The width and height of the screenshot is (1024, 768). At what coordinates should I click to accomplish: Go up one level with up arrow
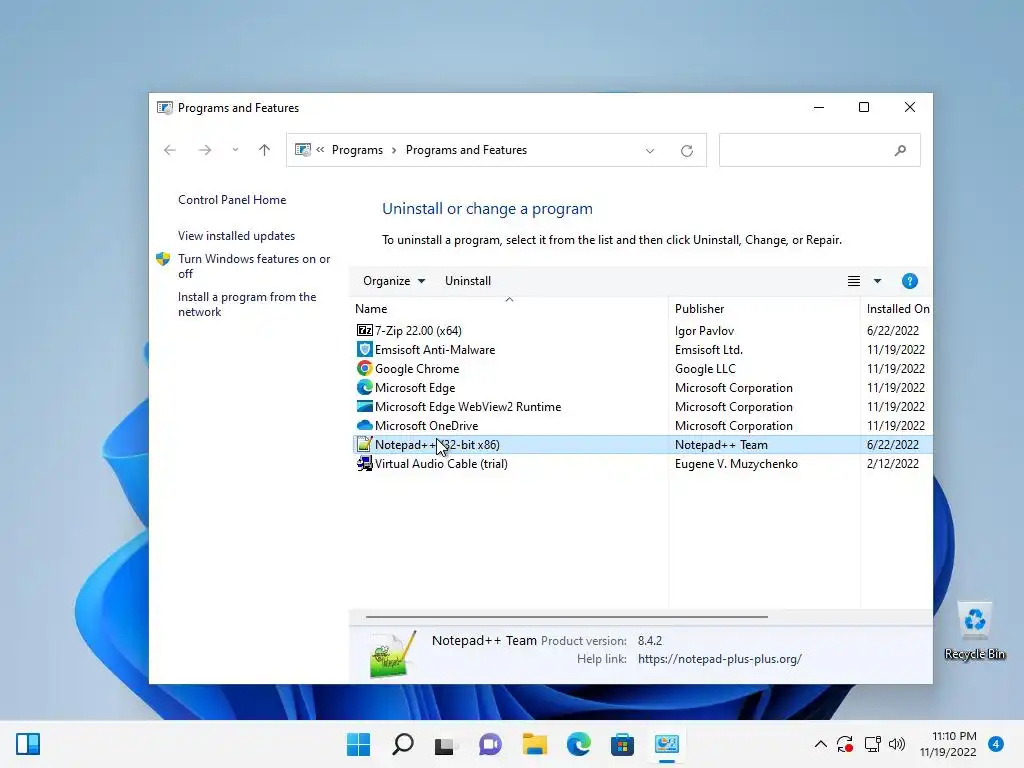(264, 150)
